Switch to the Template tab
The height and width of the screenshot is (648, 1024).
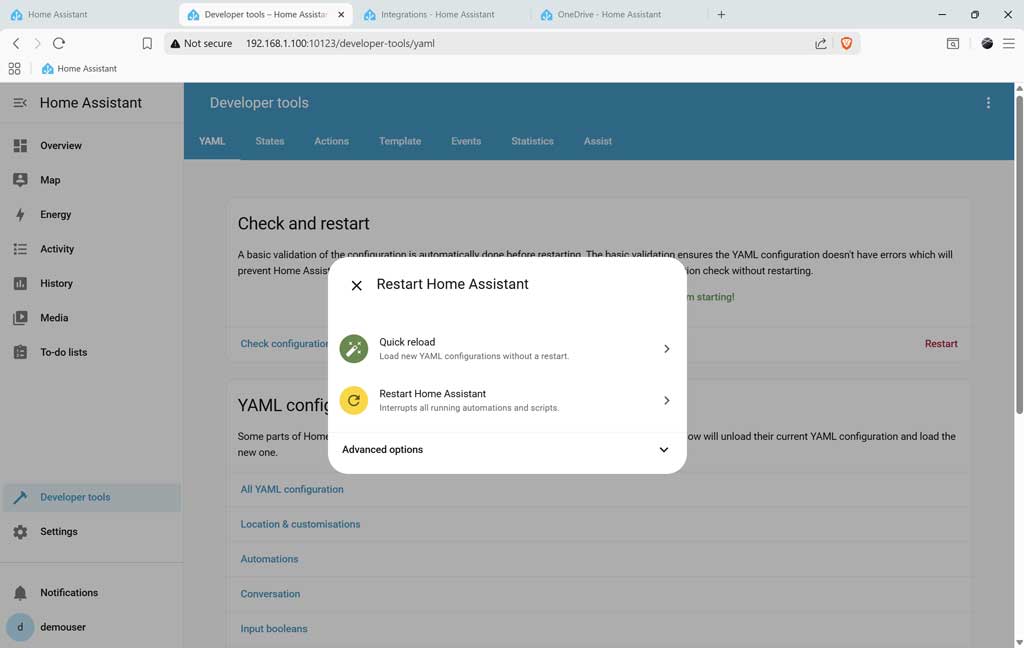coord(400,141)
